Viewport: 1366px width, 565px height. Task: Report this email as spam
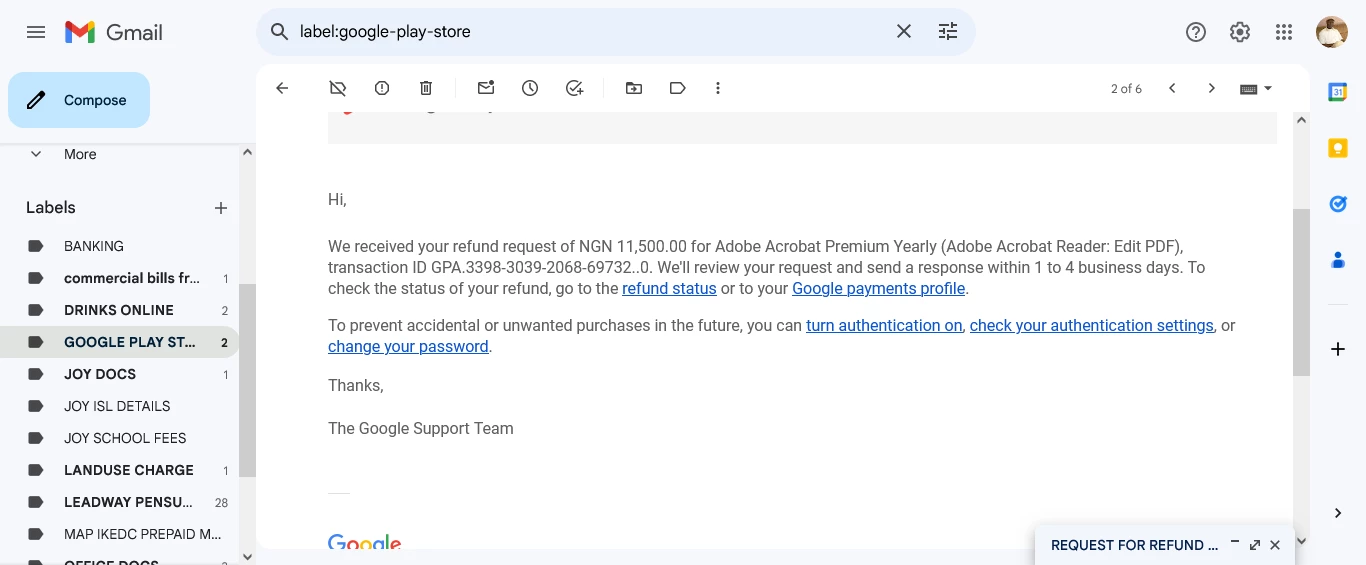[382, 88]
